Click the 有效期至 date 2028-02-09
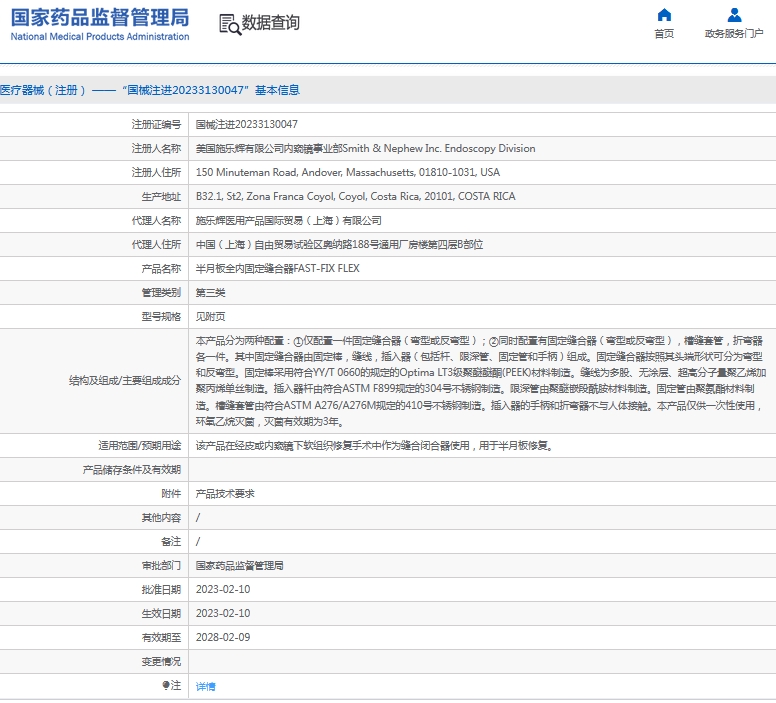Viewport: 776px width, 703px height. pyautogui.click(x=223, y=637)
